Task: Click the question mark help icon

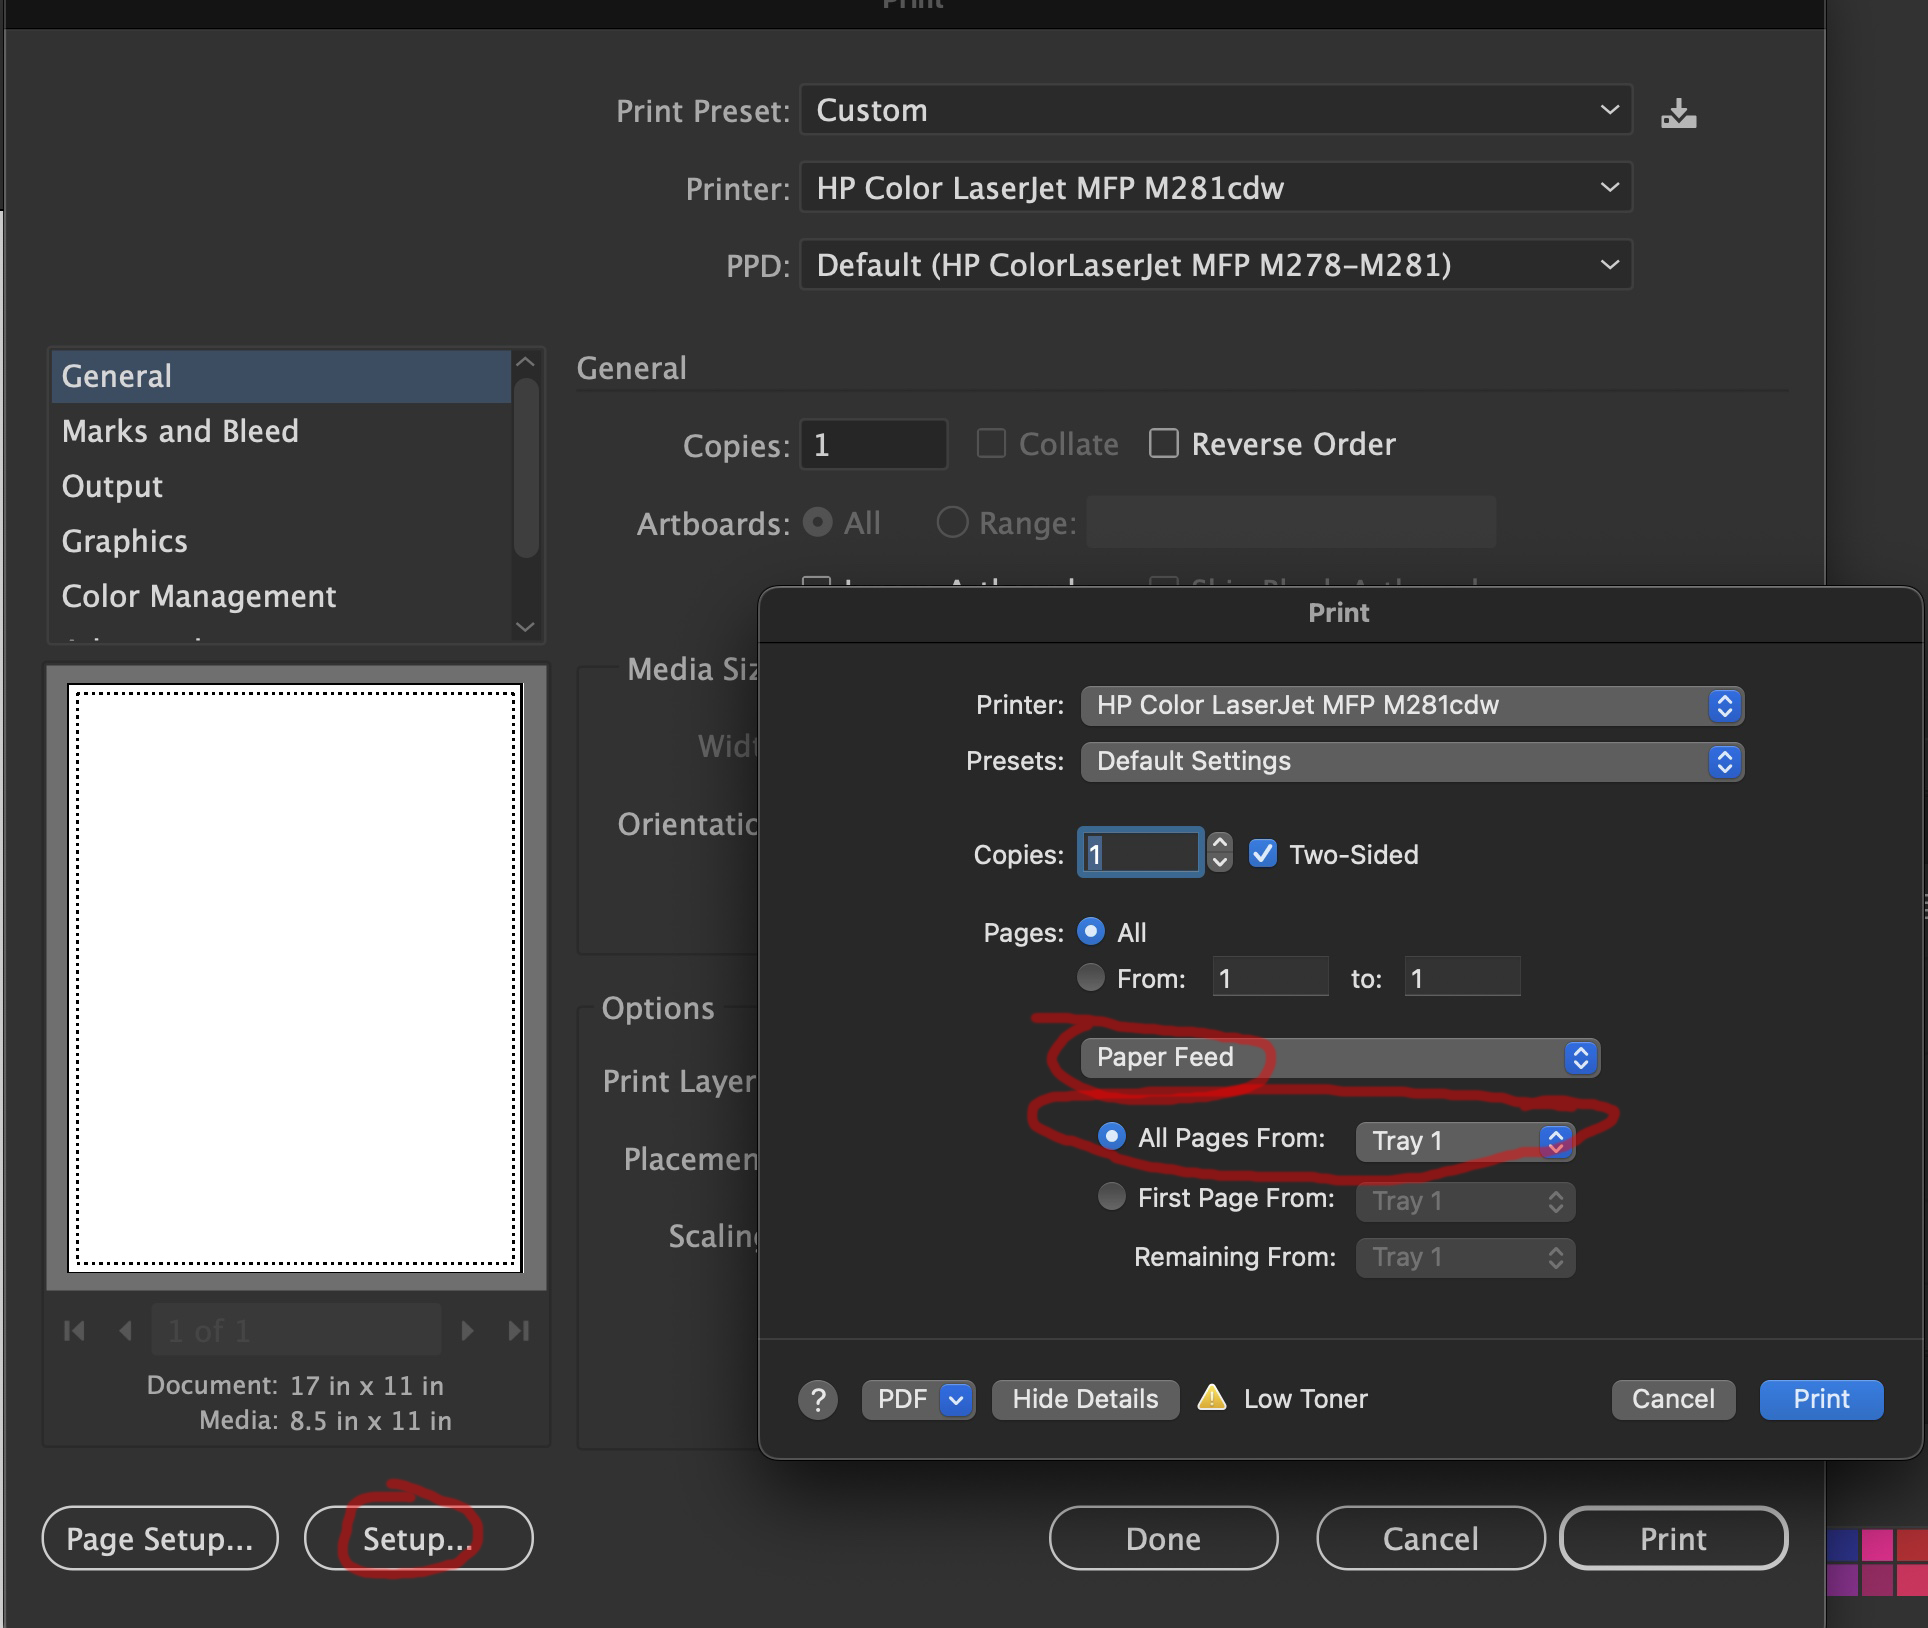Action: click(x=818, y=1399)
